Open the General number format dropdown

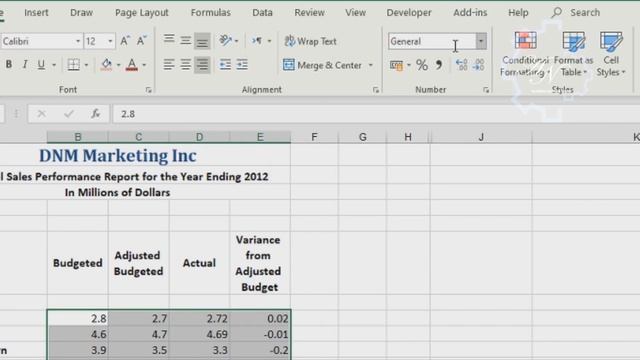pyautogui.click(x=481, y=41)
